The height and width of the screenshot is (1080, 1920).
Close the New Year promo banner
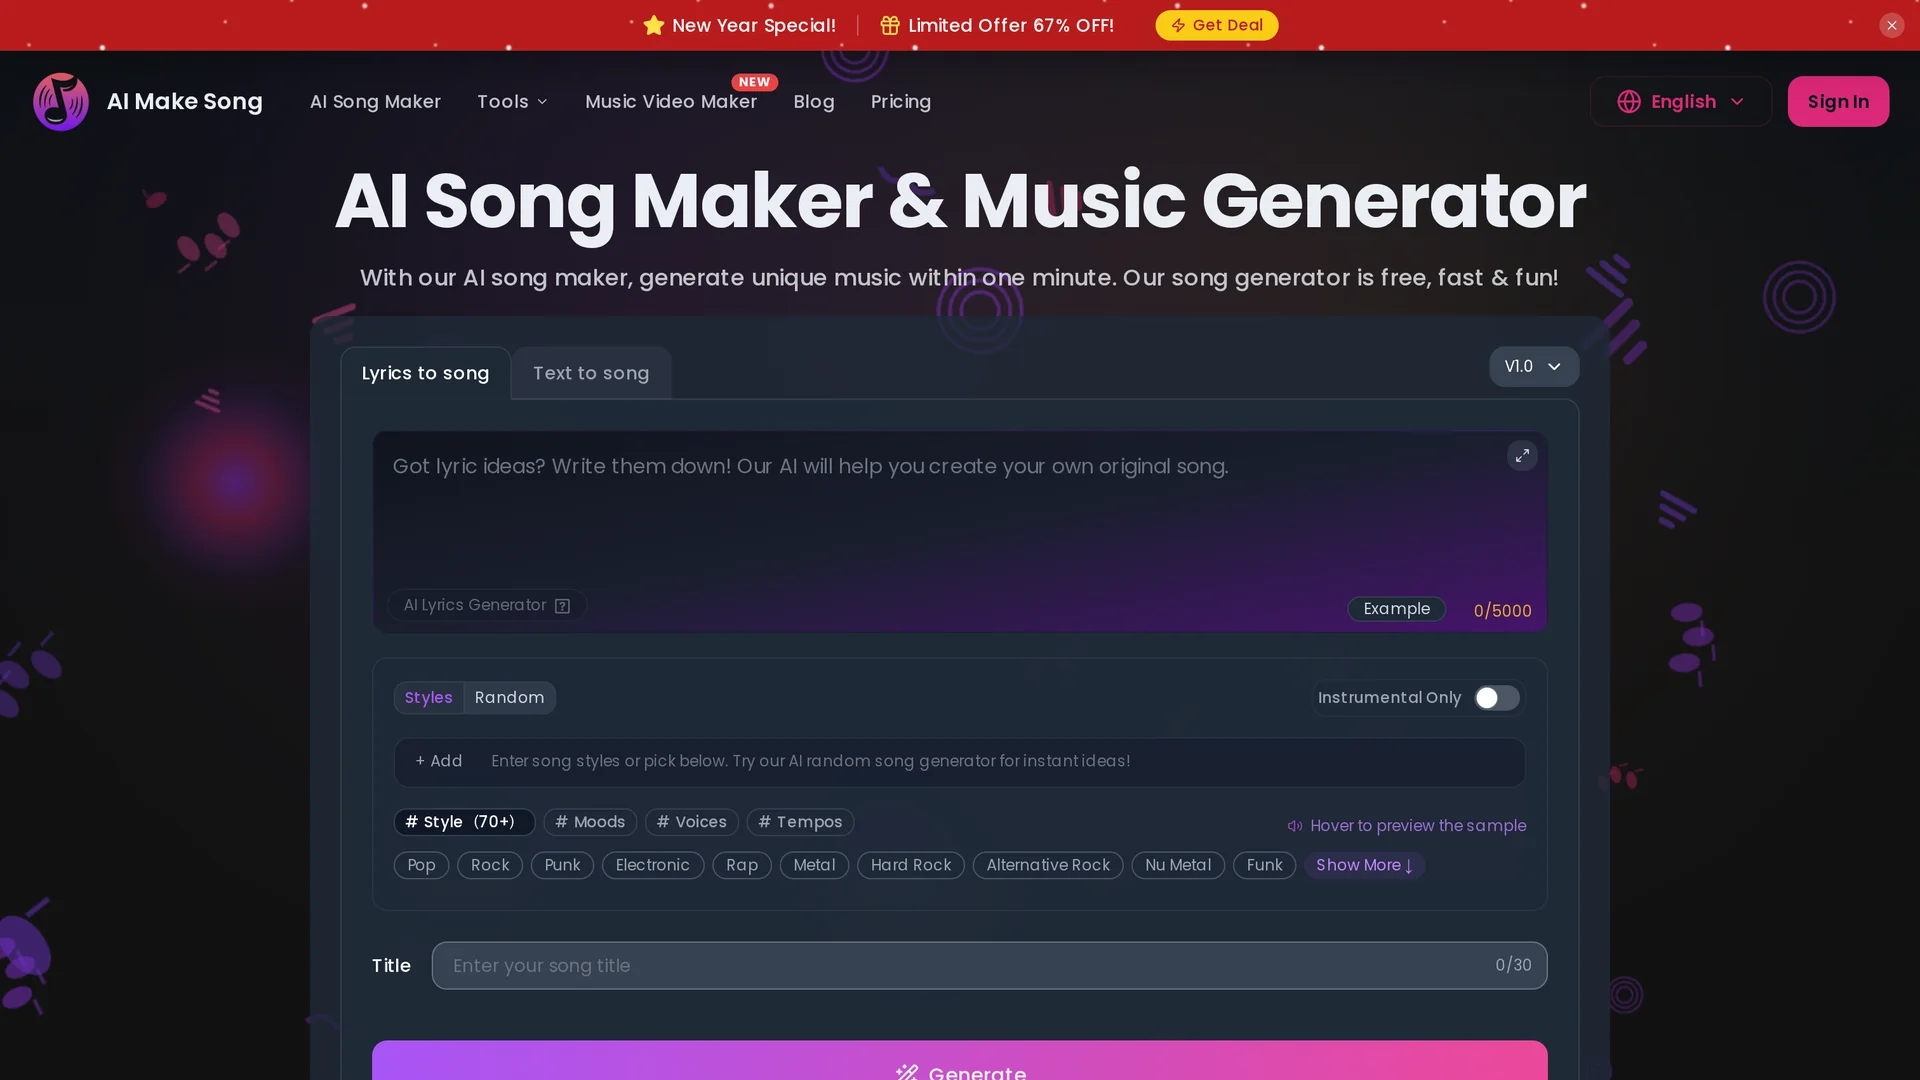click(1891, 25)
